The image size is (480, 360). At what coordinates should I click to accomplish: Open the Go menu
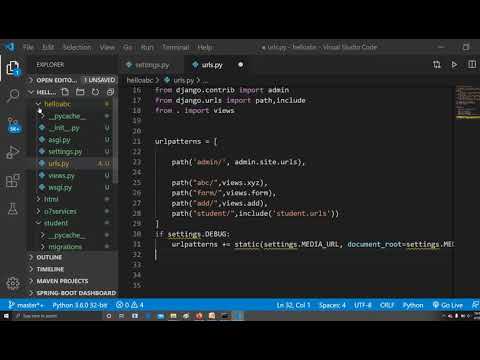[128, 47]
